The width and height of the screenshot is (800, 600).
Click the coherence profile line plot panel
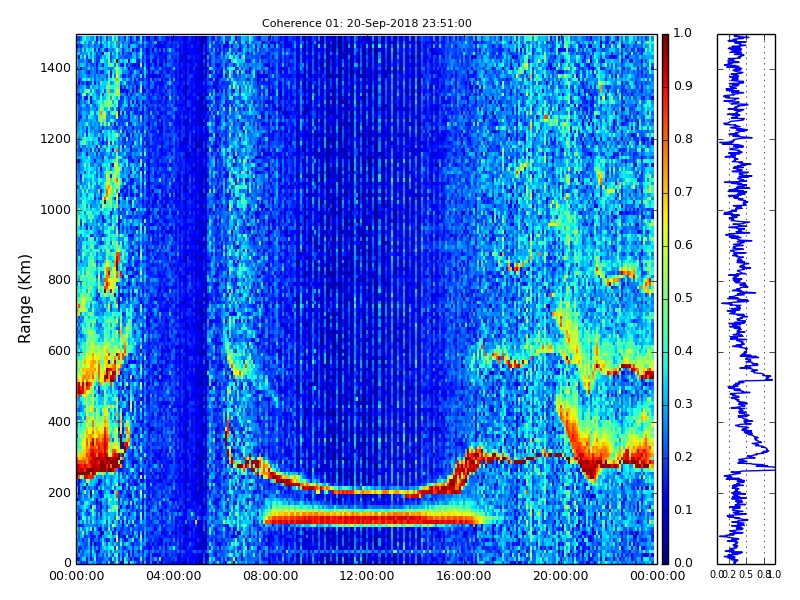pyautogui.click(x=746, y=299)
